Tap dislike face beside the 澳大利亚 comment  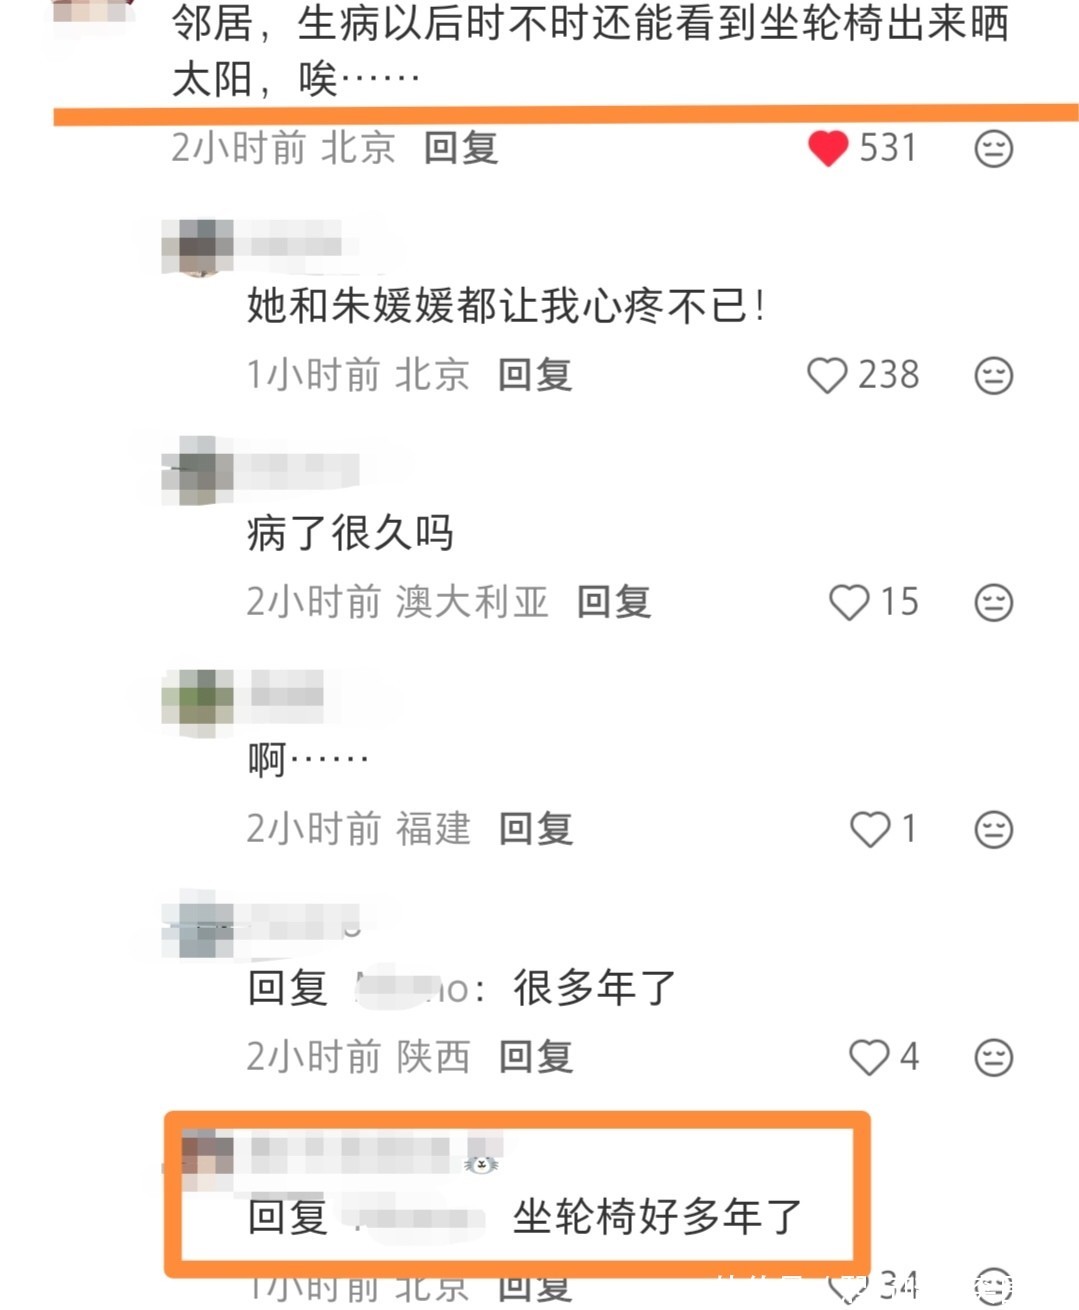(993, 603)
